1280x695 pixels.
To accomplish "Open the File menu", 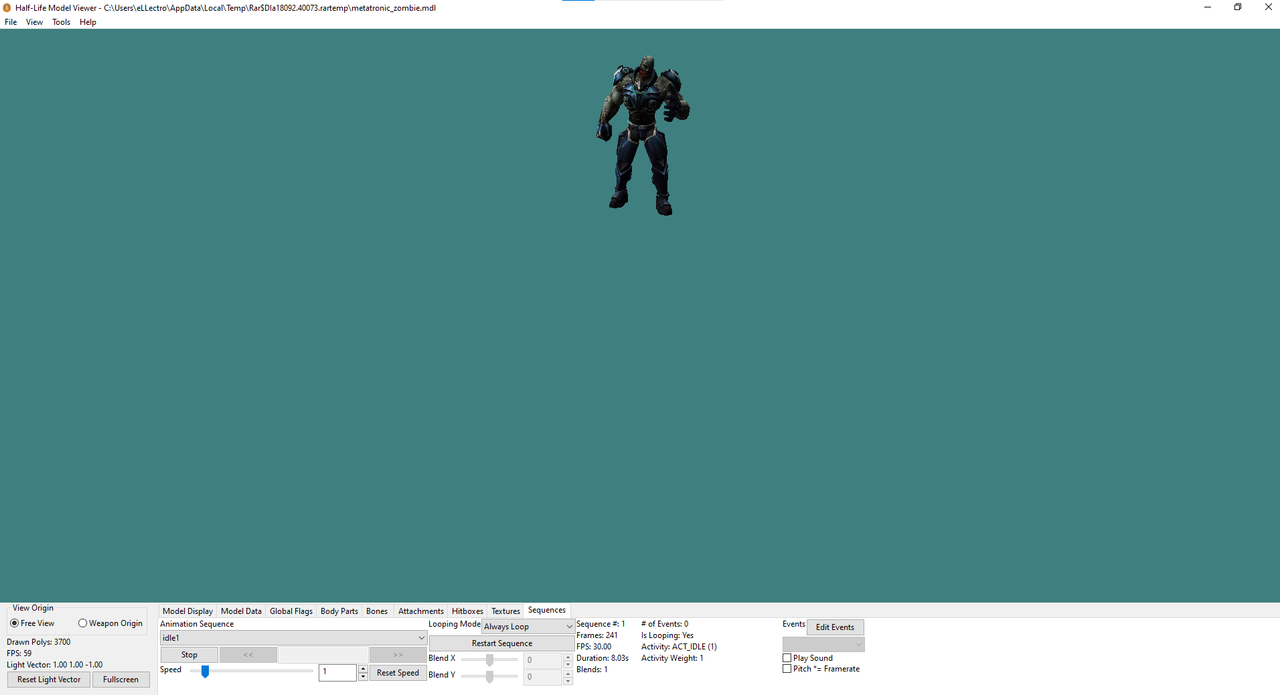I will pyautogui.click(x=11, y=22).
